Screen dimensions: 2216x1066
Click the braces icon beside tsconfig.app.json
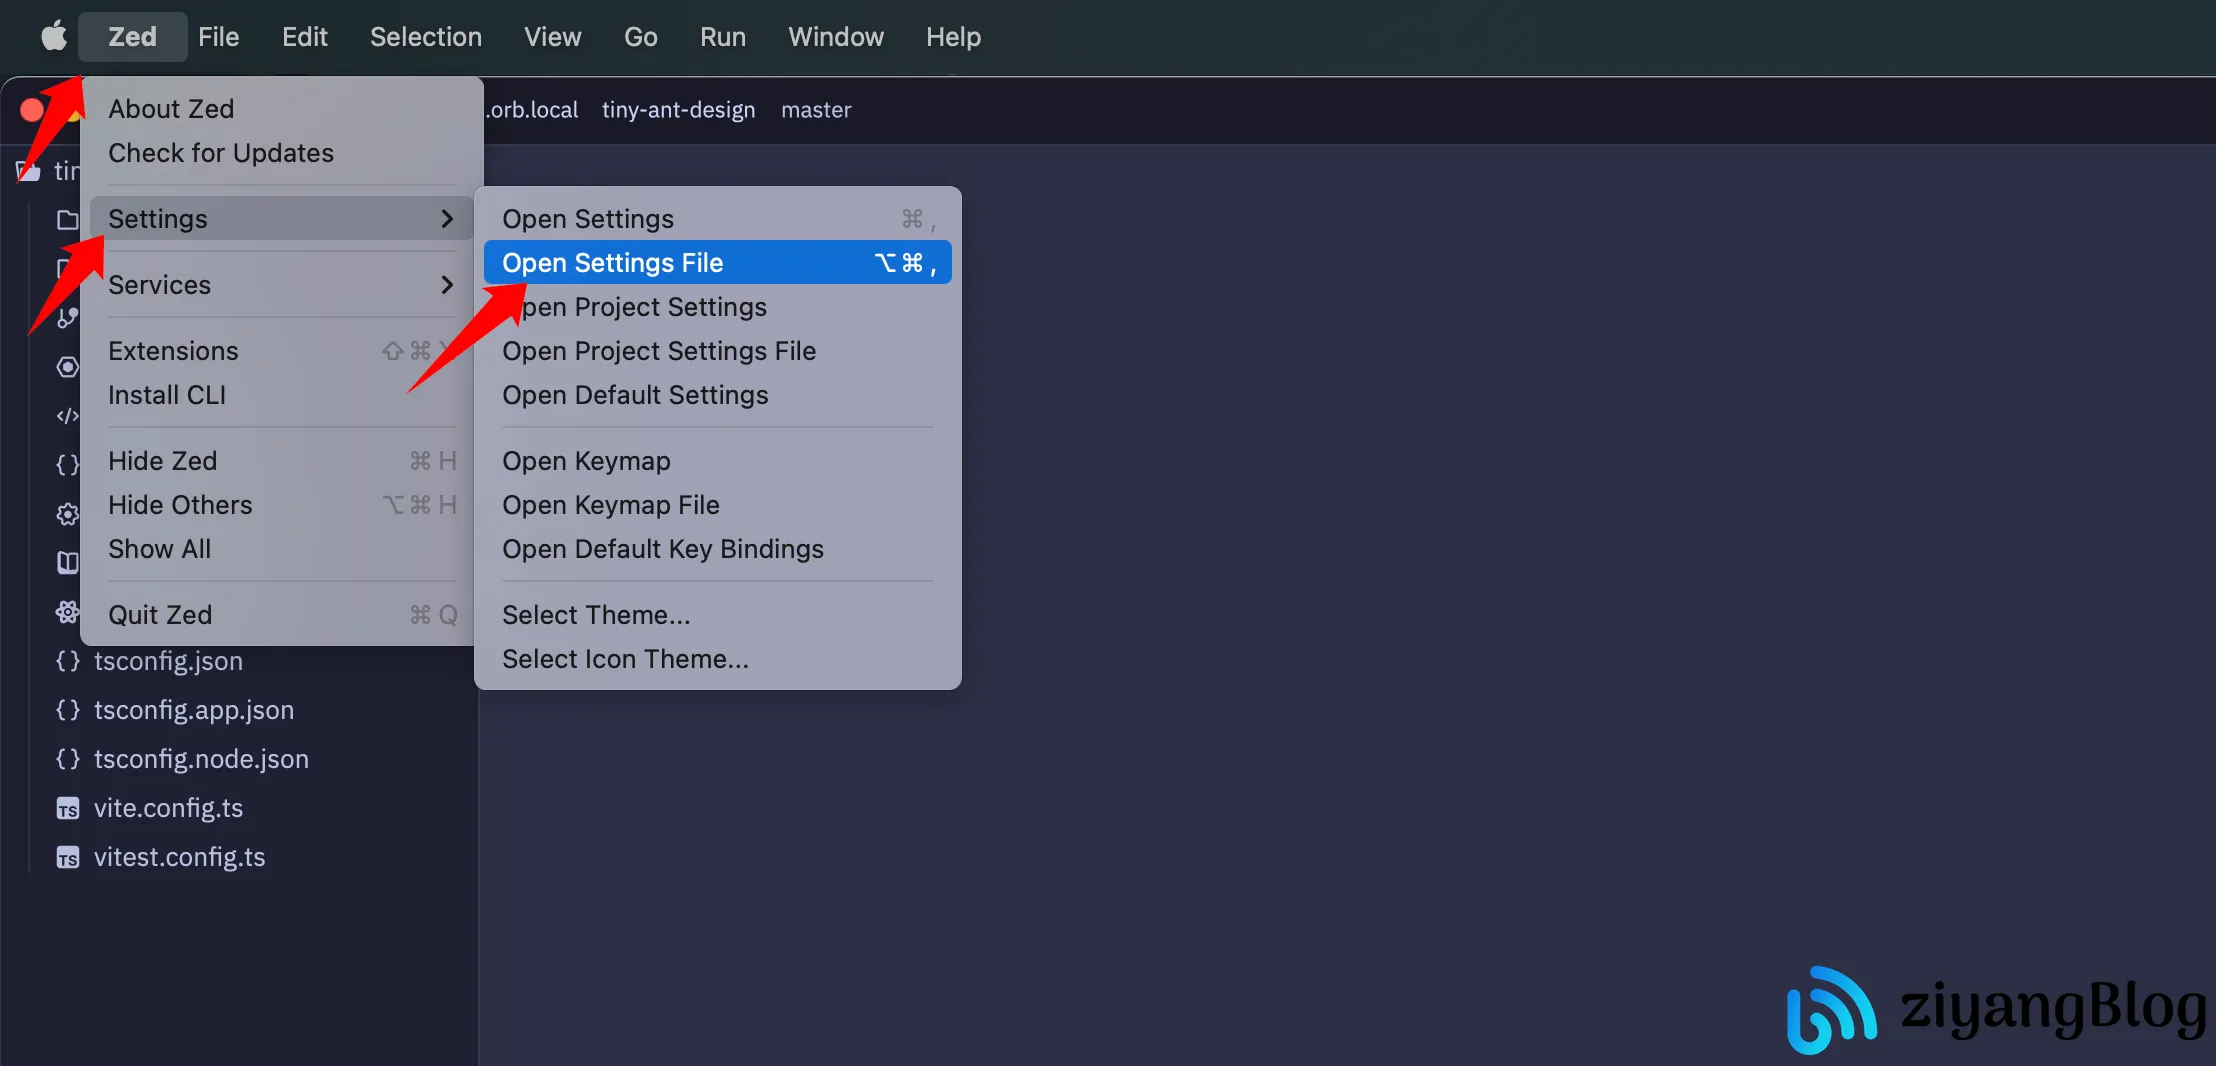point(67,710)
